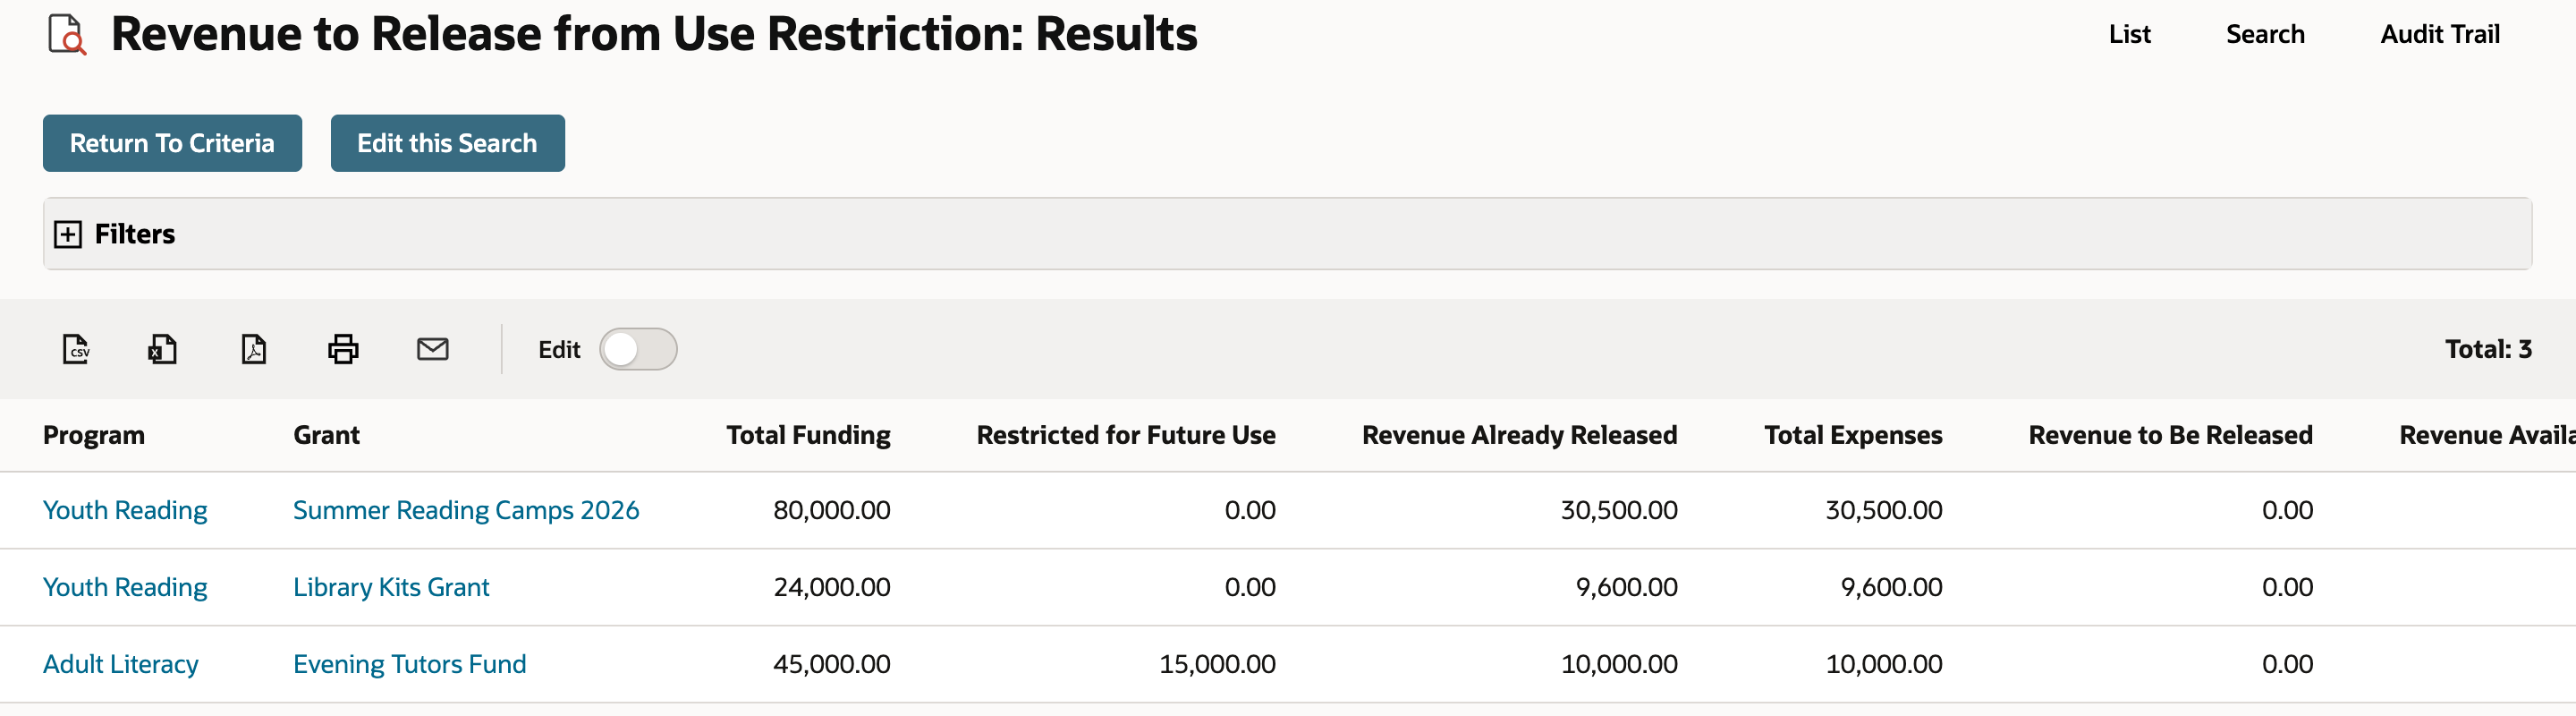Click Return To Criteria button
The image size is (2576, 716).
(x=172, y=143)
